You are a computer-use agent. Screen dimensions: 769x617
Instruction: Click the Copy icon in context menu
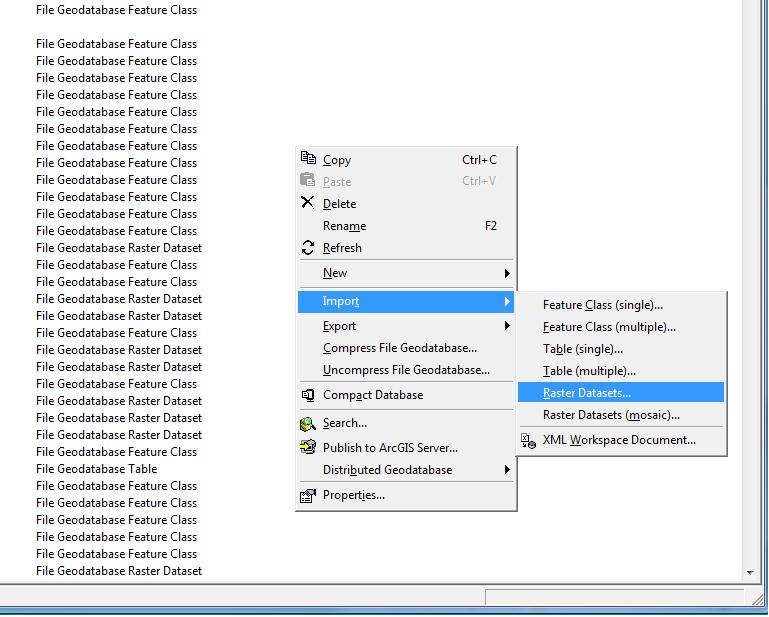308,158
